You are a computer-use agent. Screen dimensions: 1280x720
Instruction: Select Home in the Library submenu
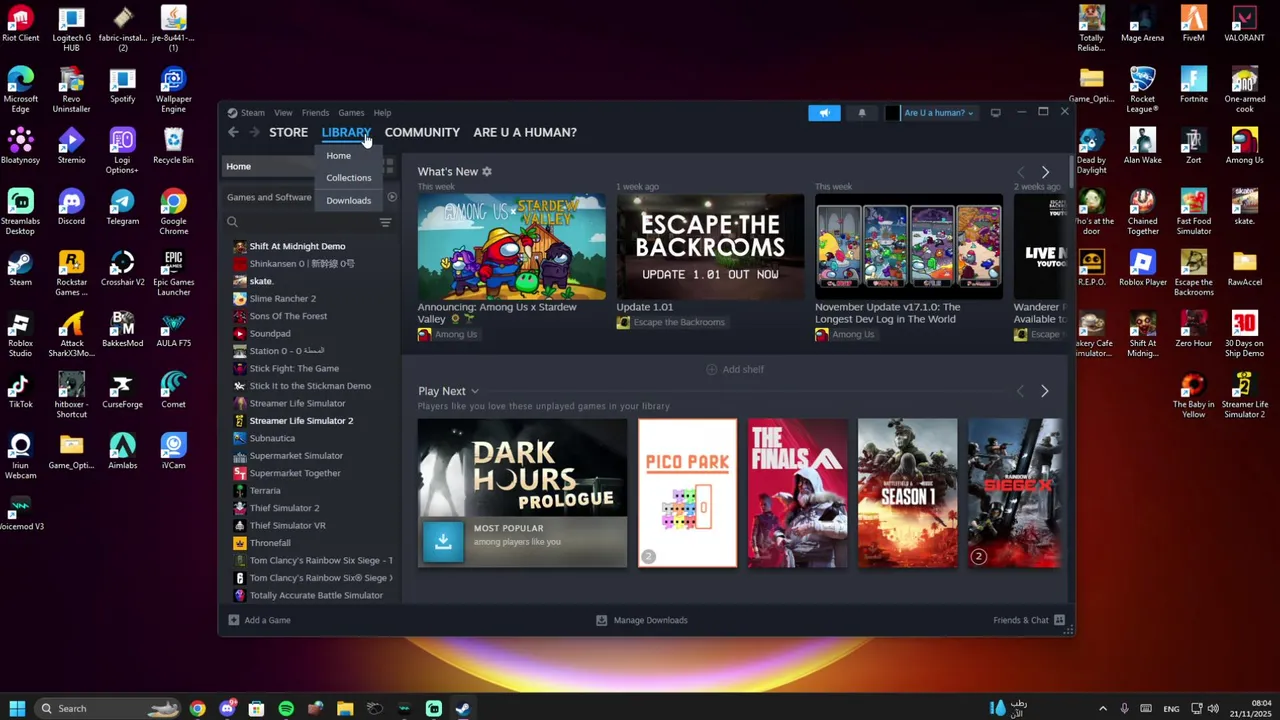[338, 156]
